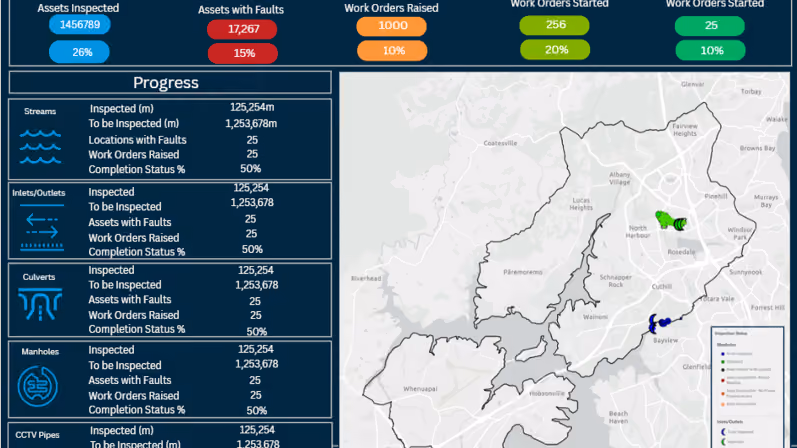Click the olive 20% pill

(555, 50)
